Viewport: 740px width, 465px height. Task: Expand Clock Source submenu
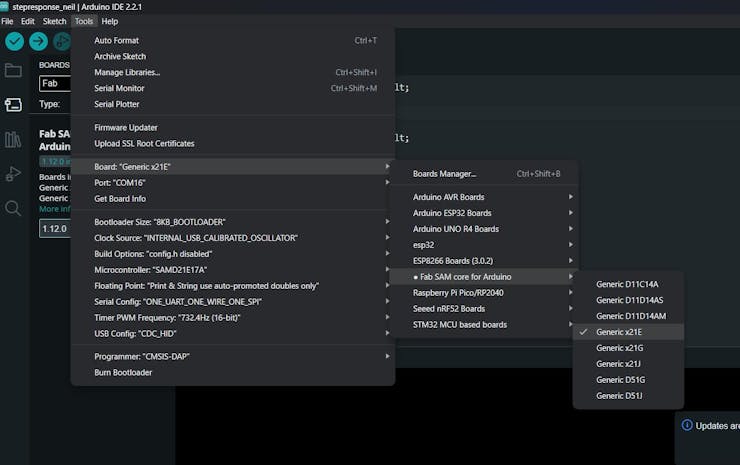click(233, 238)
